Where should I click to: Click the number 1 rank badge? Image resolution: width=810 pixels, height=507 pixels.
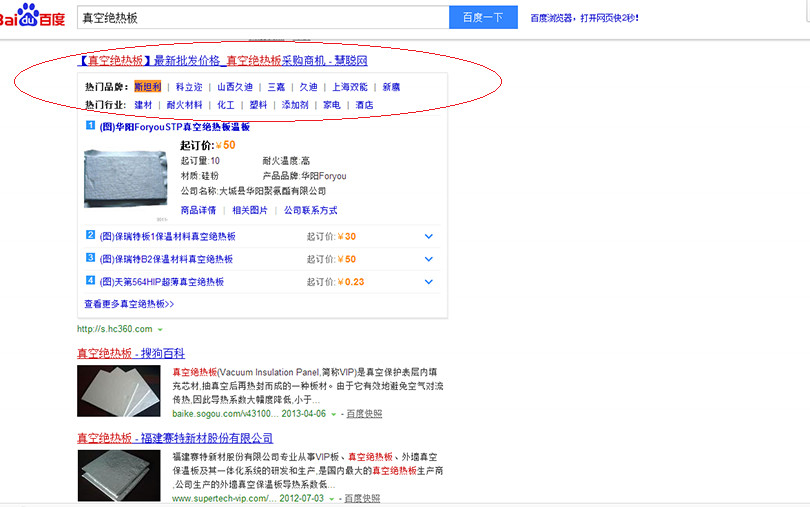pos(90,126)
